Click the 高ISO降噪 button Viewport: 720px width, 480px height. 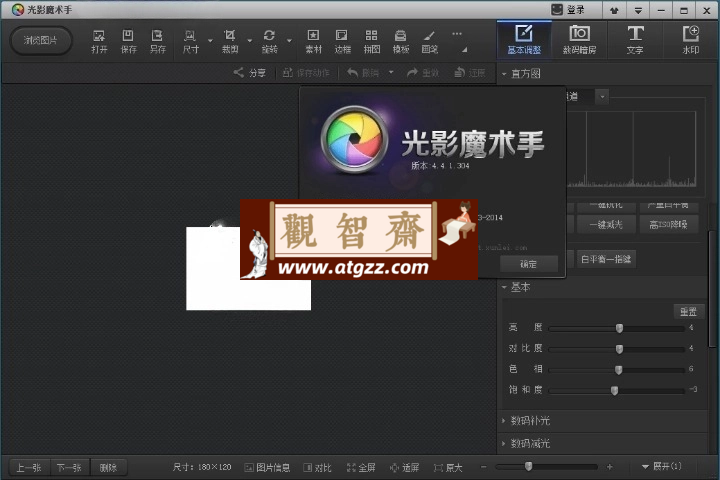point(669,225)
